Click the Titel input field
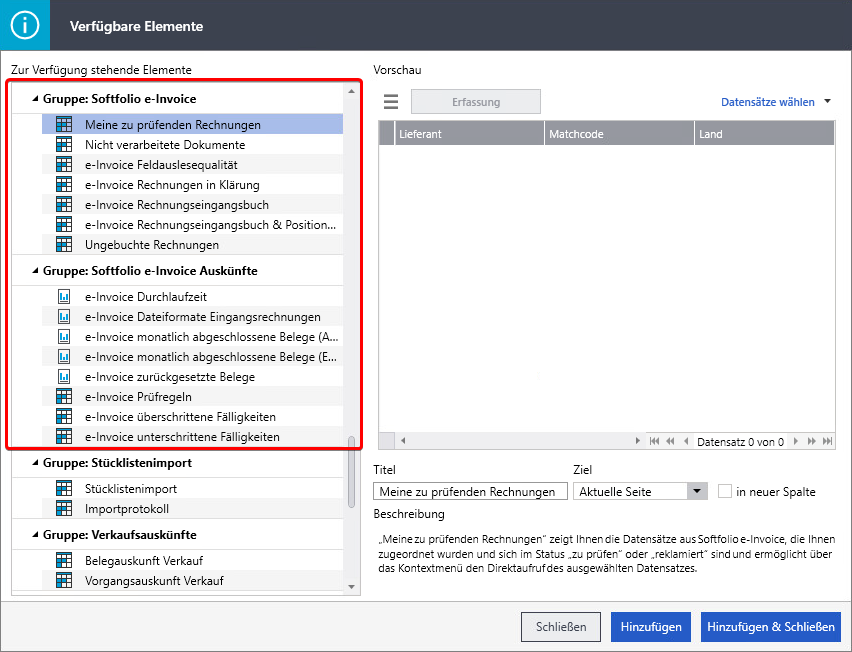 (x=471, y=491)
